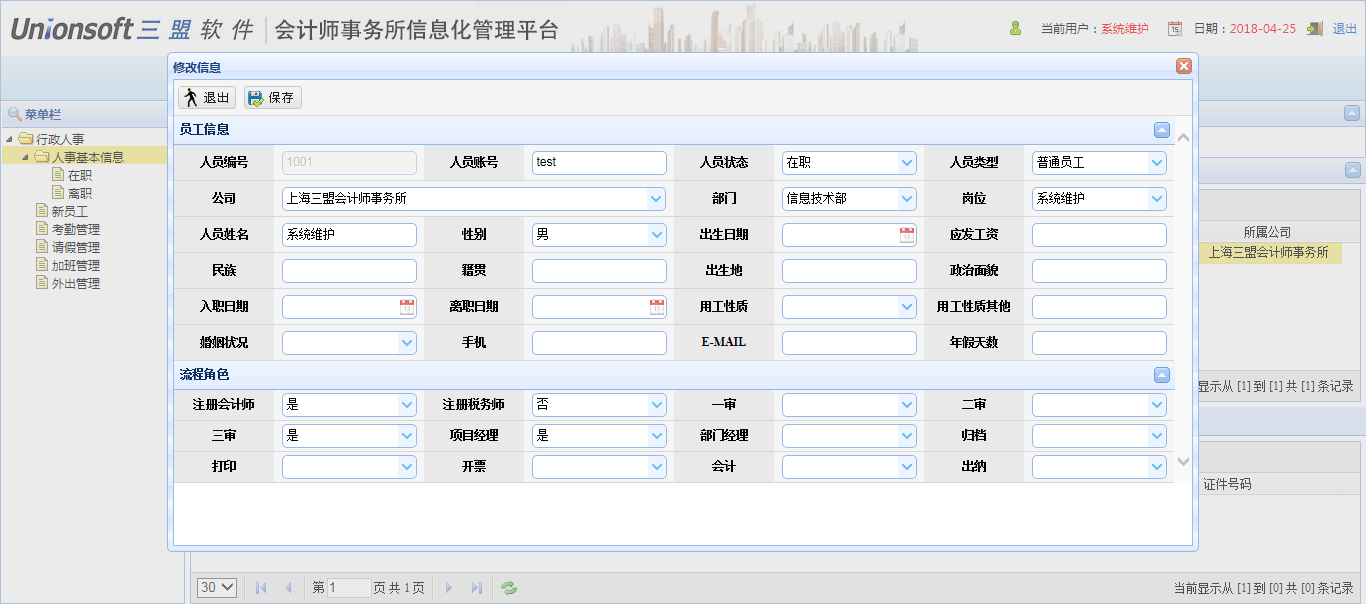1366x604 pixels.
Task: Select 考勤管理 in the menu tree
Action: (x=75, y=229)
